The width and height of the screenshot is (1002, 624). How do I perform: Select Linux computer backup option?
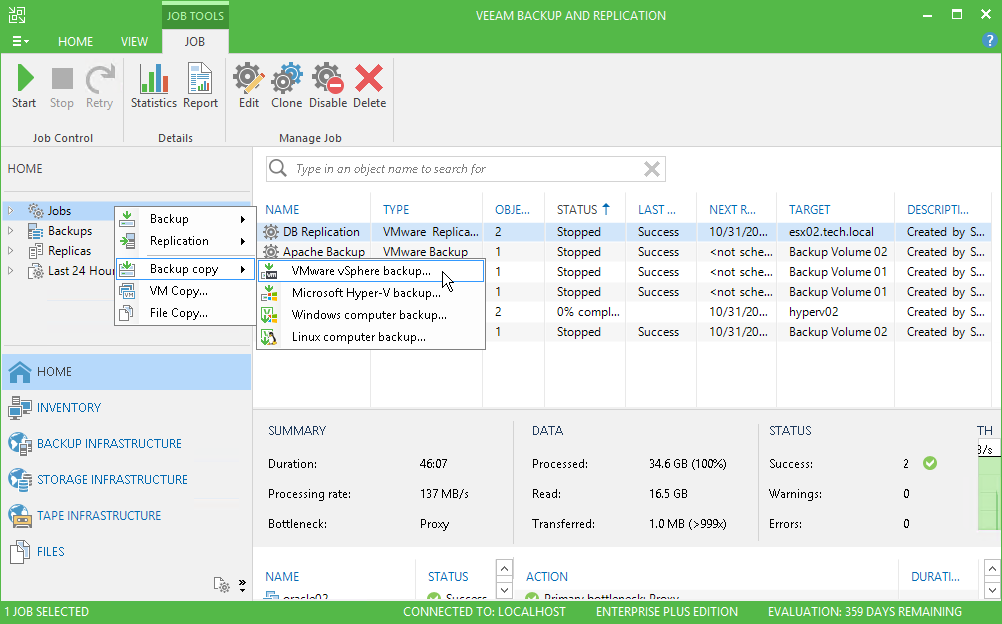click(x=358, y=337)
